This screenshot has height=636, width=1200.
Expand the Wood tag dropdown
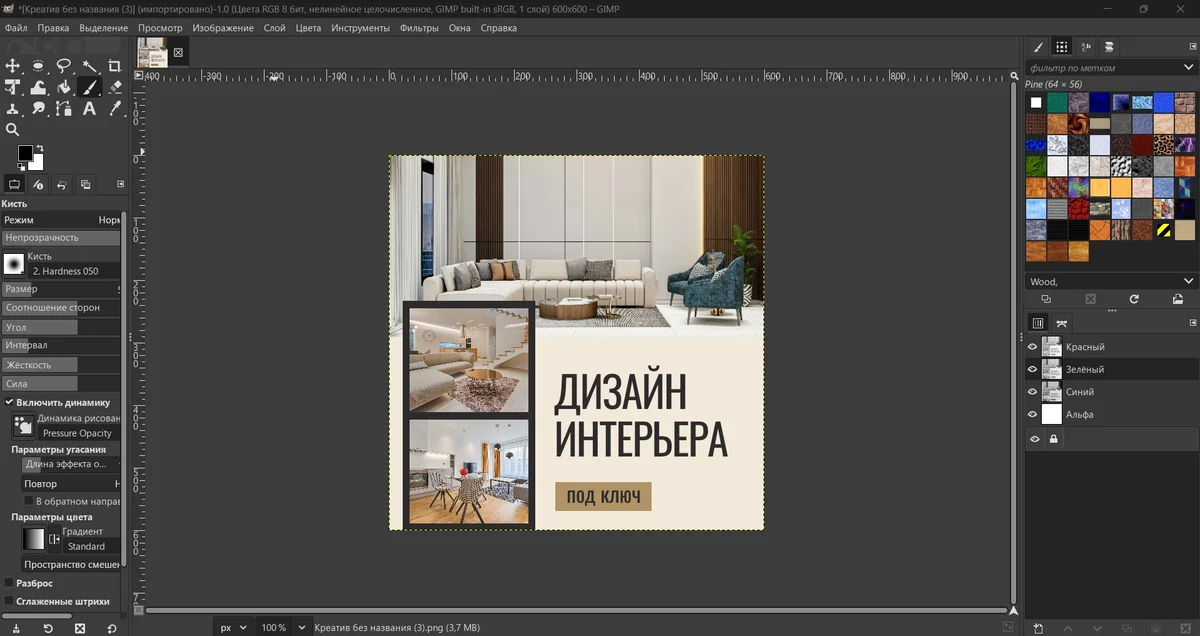point(1111,282)
